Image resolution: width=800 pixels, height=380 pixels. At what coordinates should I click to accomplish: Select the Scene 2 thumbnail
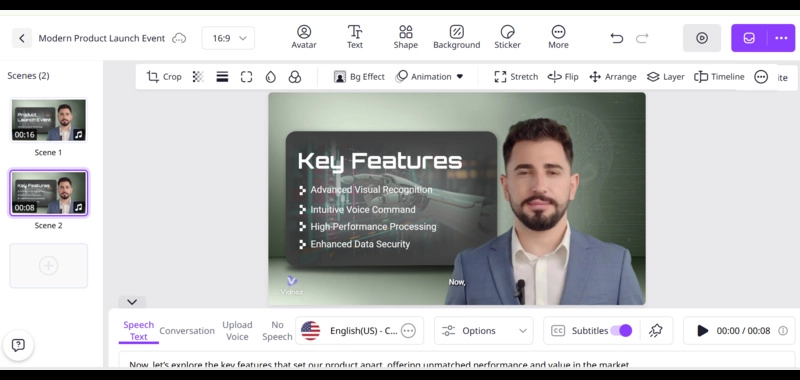(x=48, y=193)
